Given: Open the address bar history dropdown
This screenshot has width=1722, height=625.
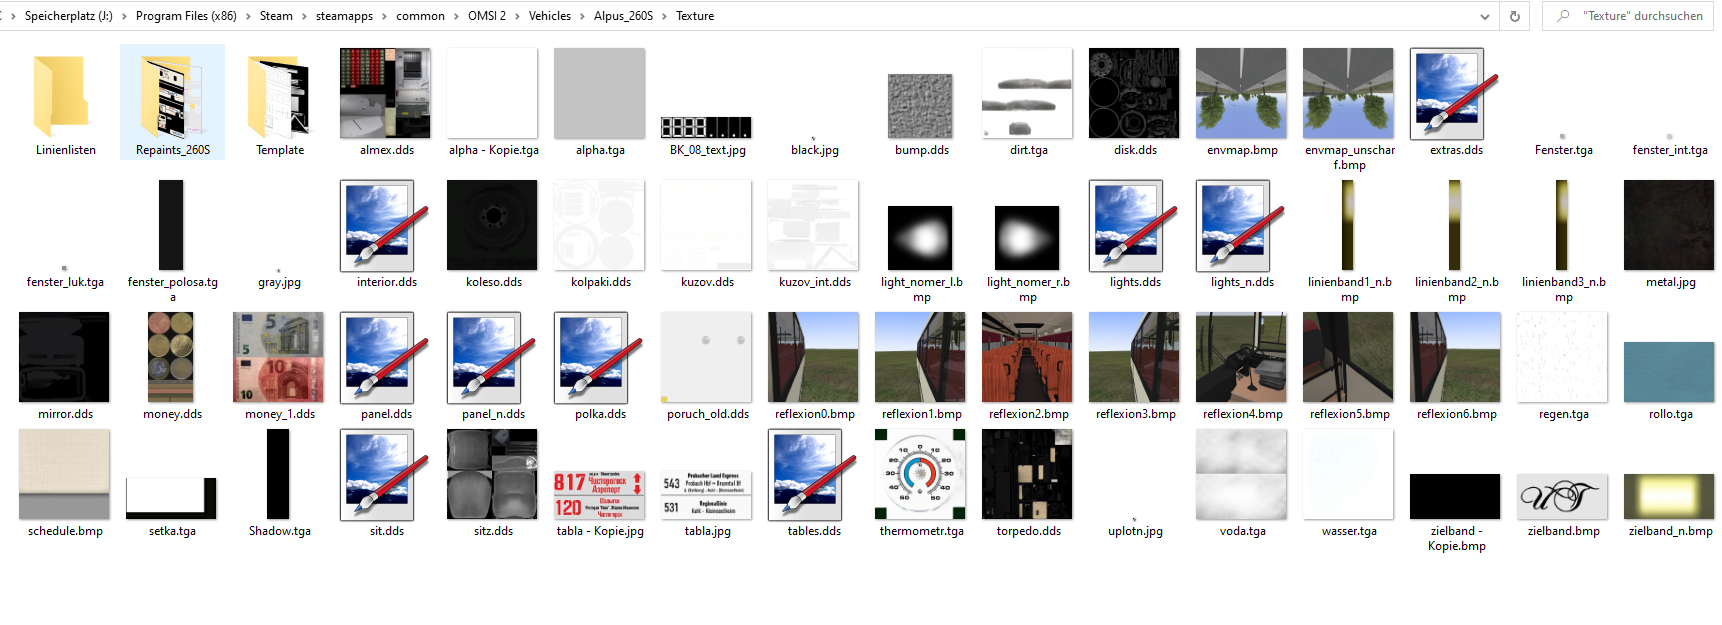Looking at the screenshot, I should [x=1484, y=16].
